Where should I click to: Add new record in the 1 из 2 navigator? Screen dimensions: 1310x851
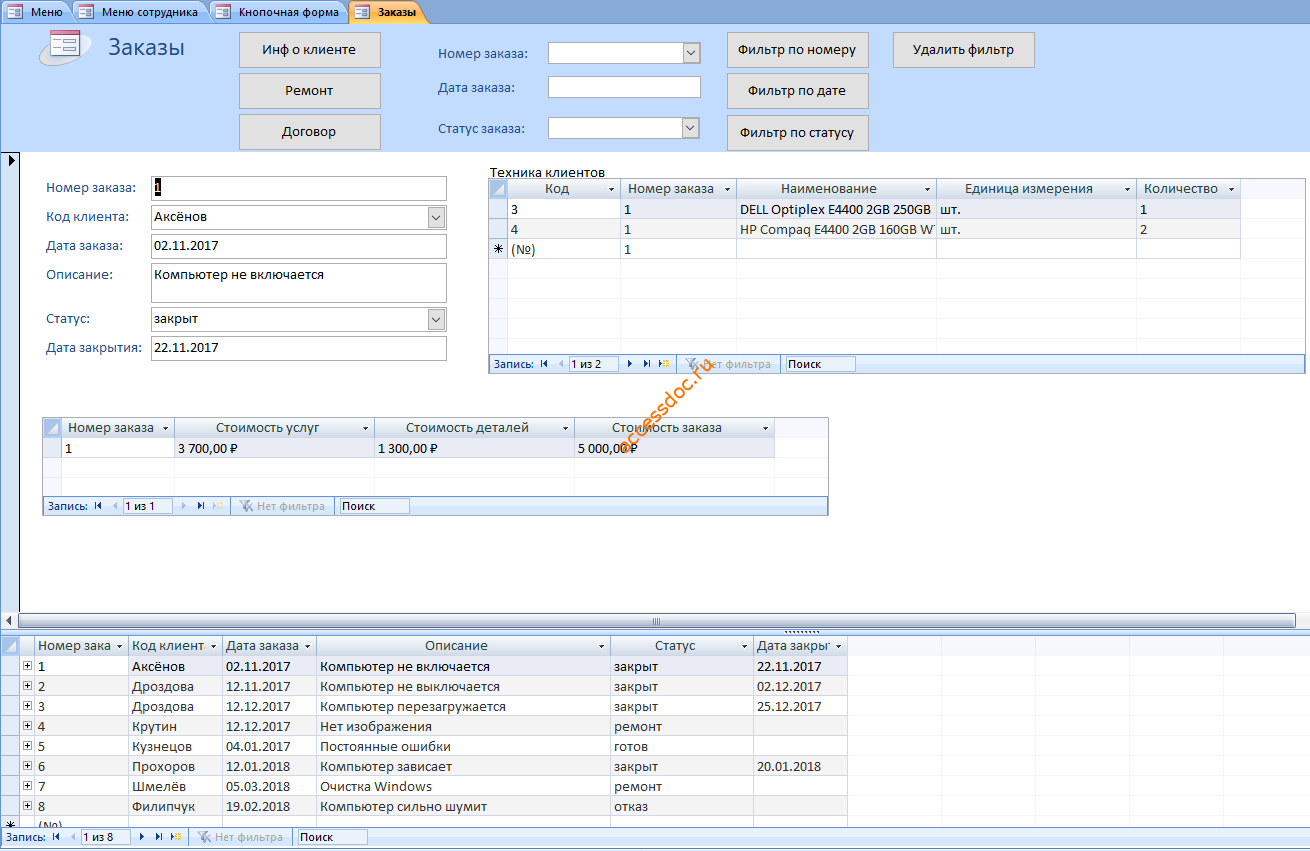[x=664, y=364]
